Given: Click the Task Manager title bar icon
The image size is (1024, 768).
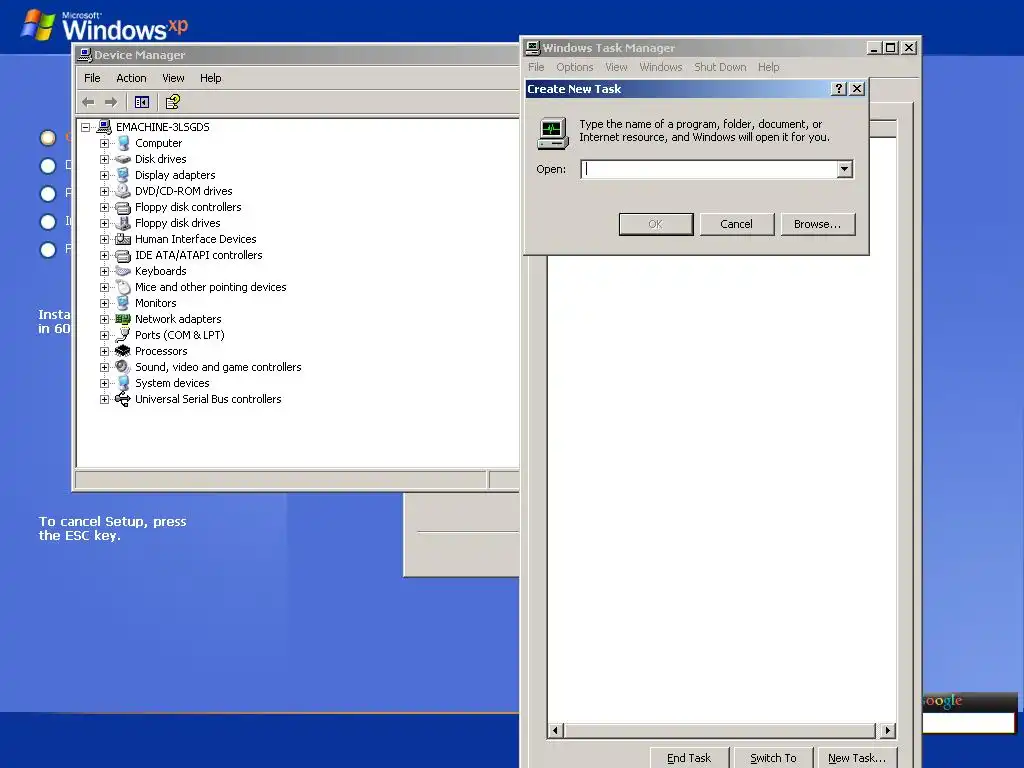Looking at the screenshot, I should click(533, 48).
